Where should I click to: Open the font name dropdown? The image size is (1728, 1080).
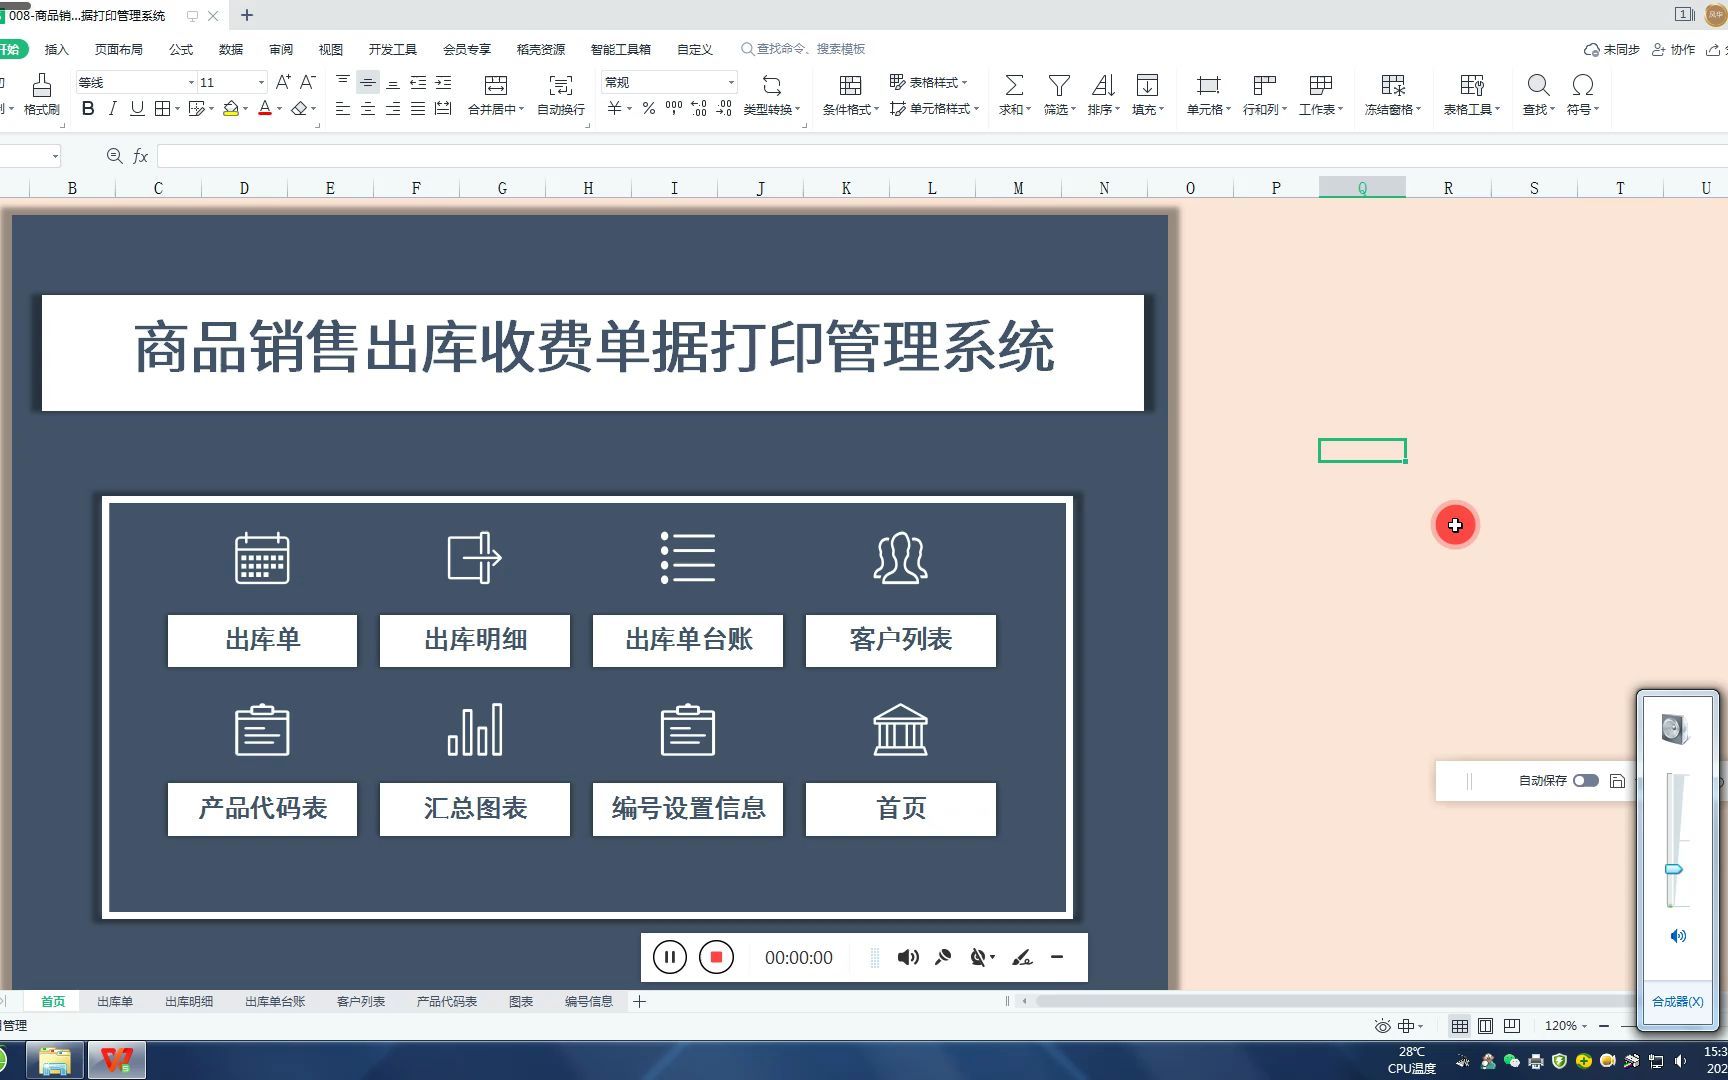[191, 82]
